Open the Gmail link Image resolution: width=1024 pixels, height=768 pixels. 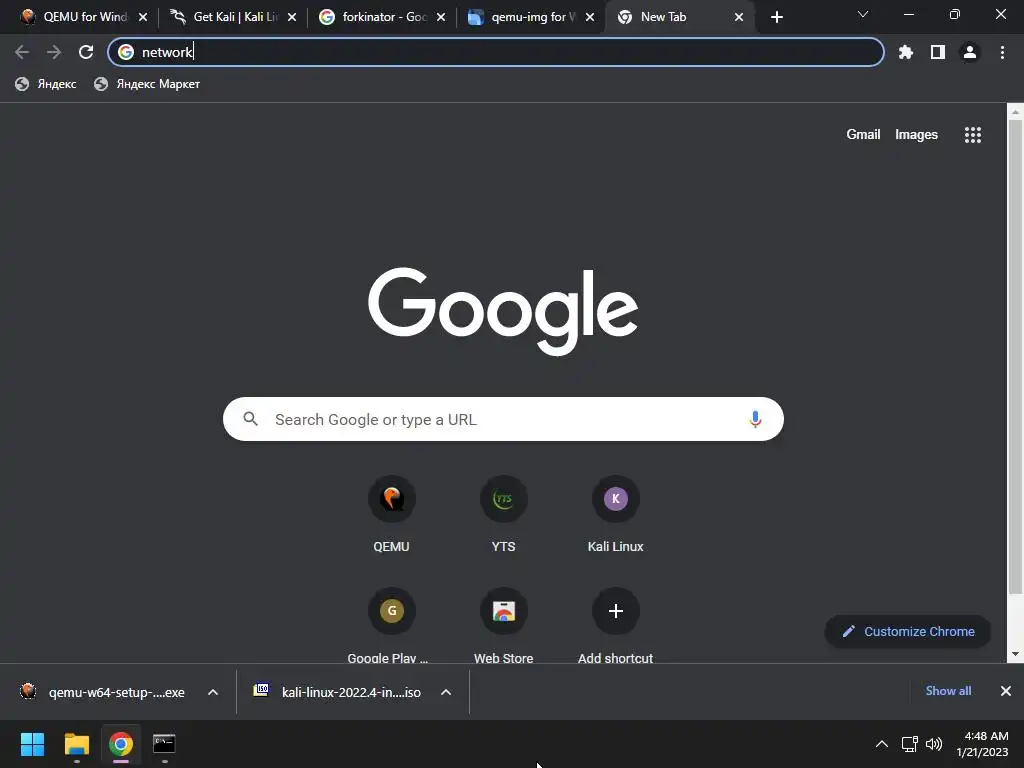pos(863,135)
